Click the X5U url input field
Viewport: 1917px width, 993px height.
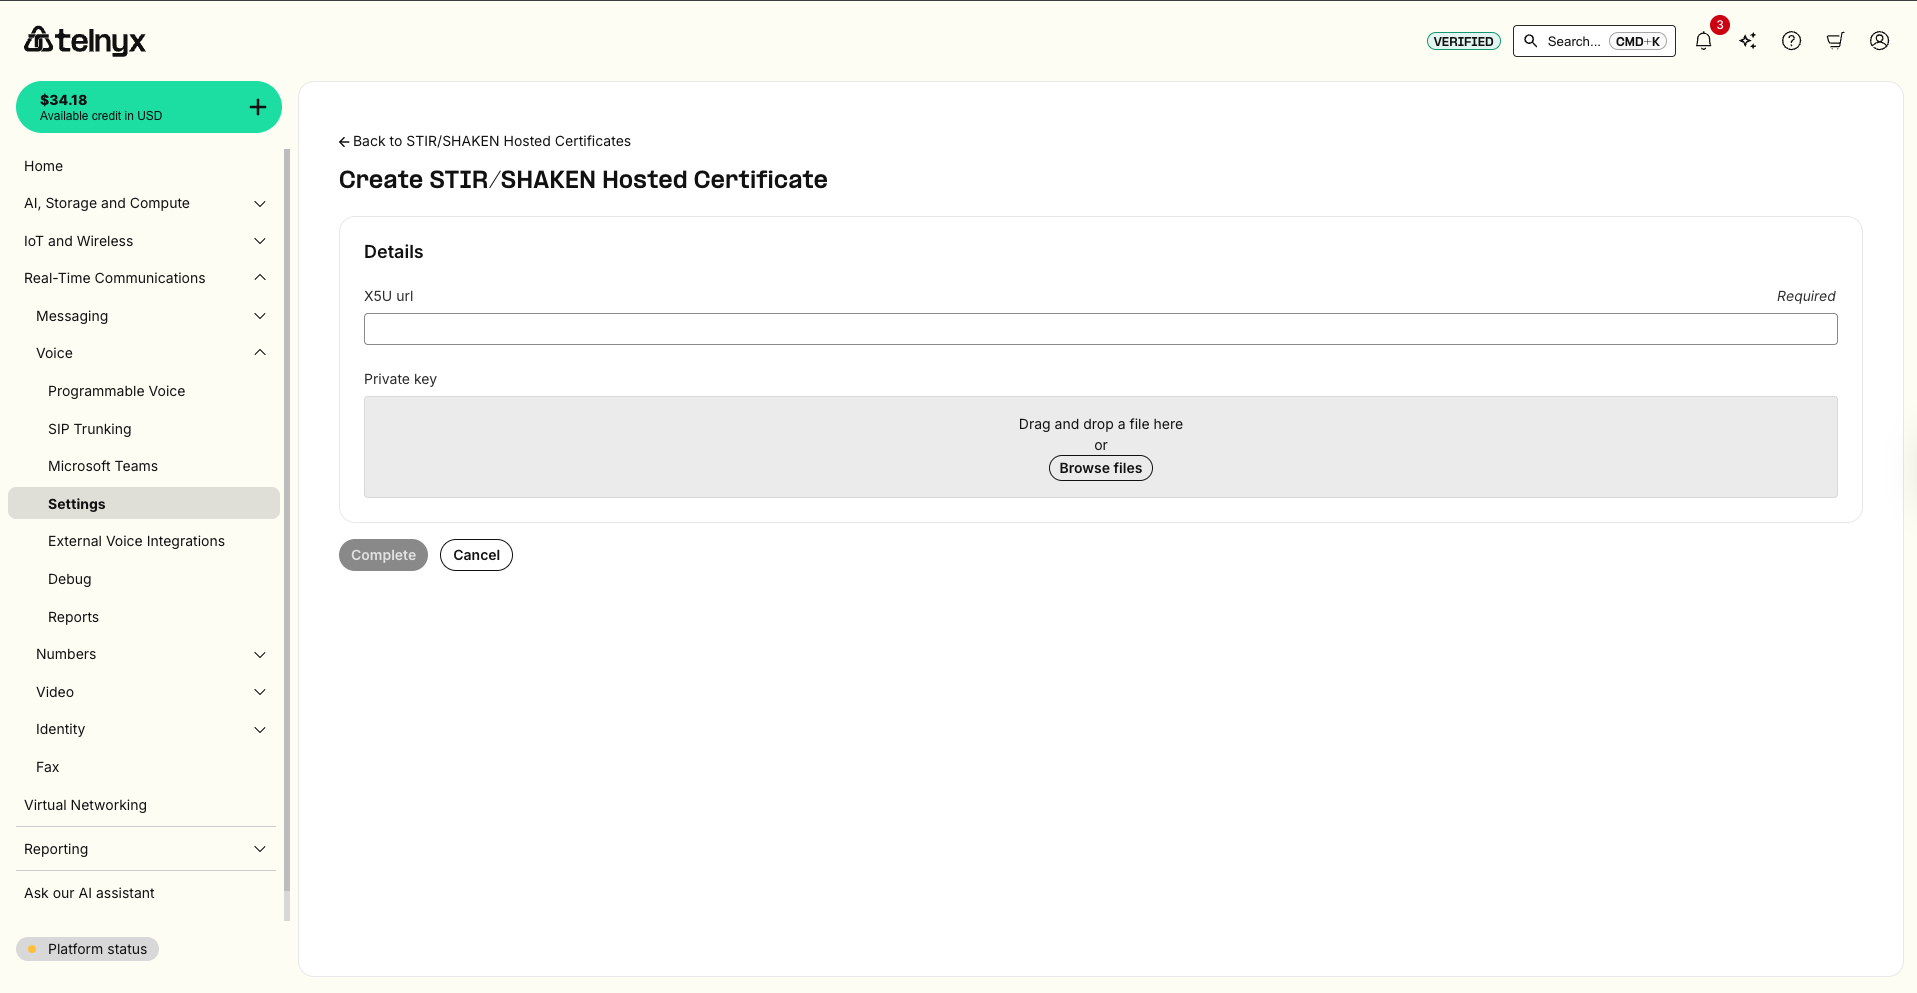pos(1100,329)
